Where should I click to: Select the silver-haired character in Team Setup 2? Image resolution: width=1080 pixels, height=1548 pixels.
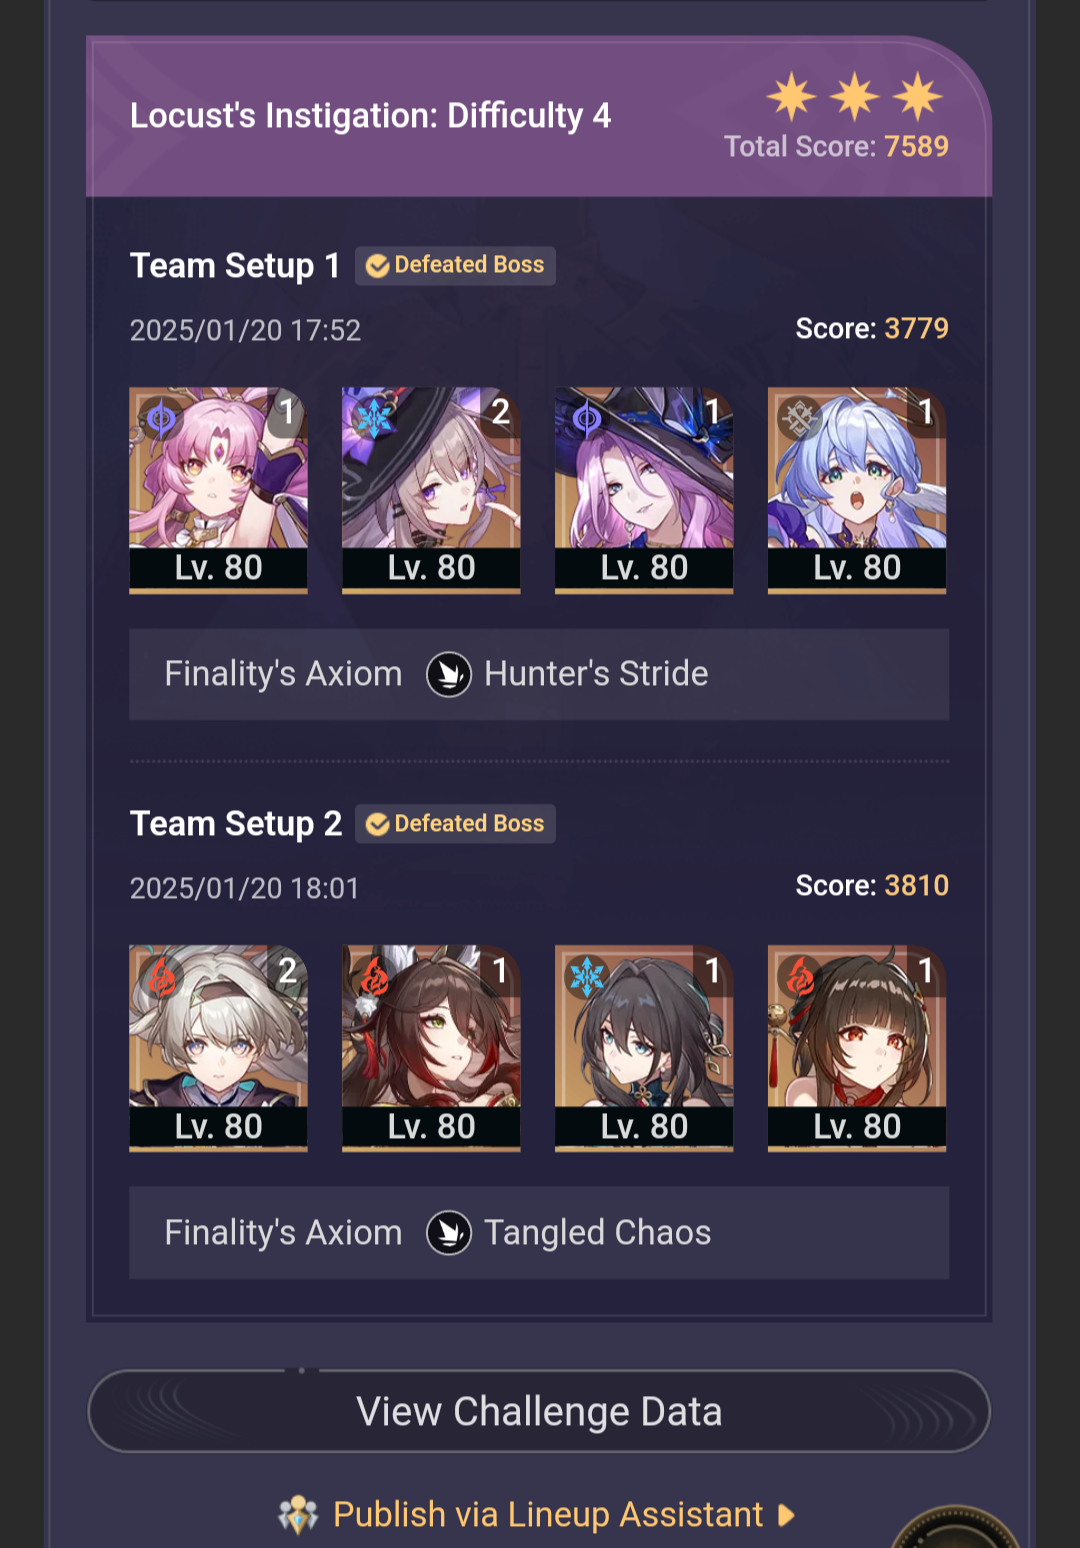(218, 1049)
